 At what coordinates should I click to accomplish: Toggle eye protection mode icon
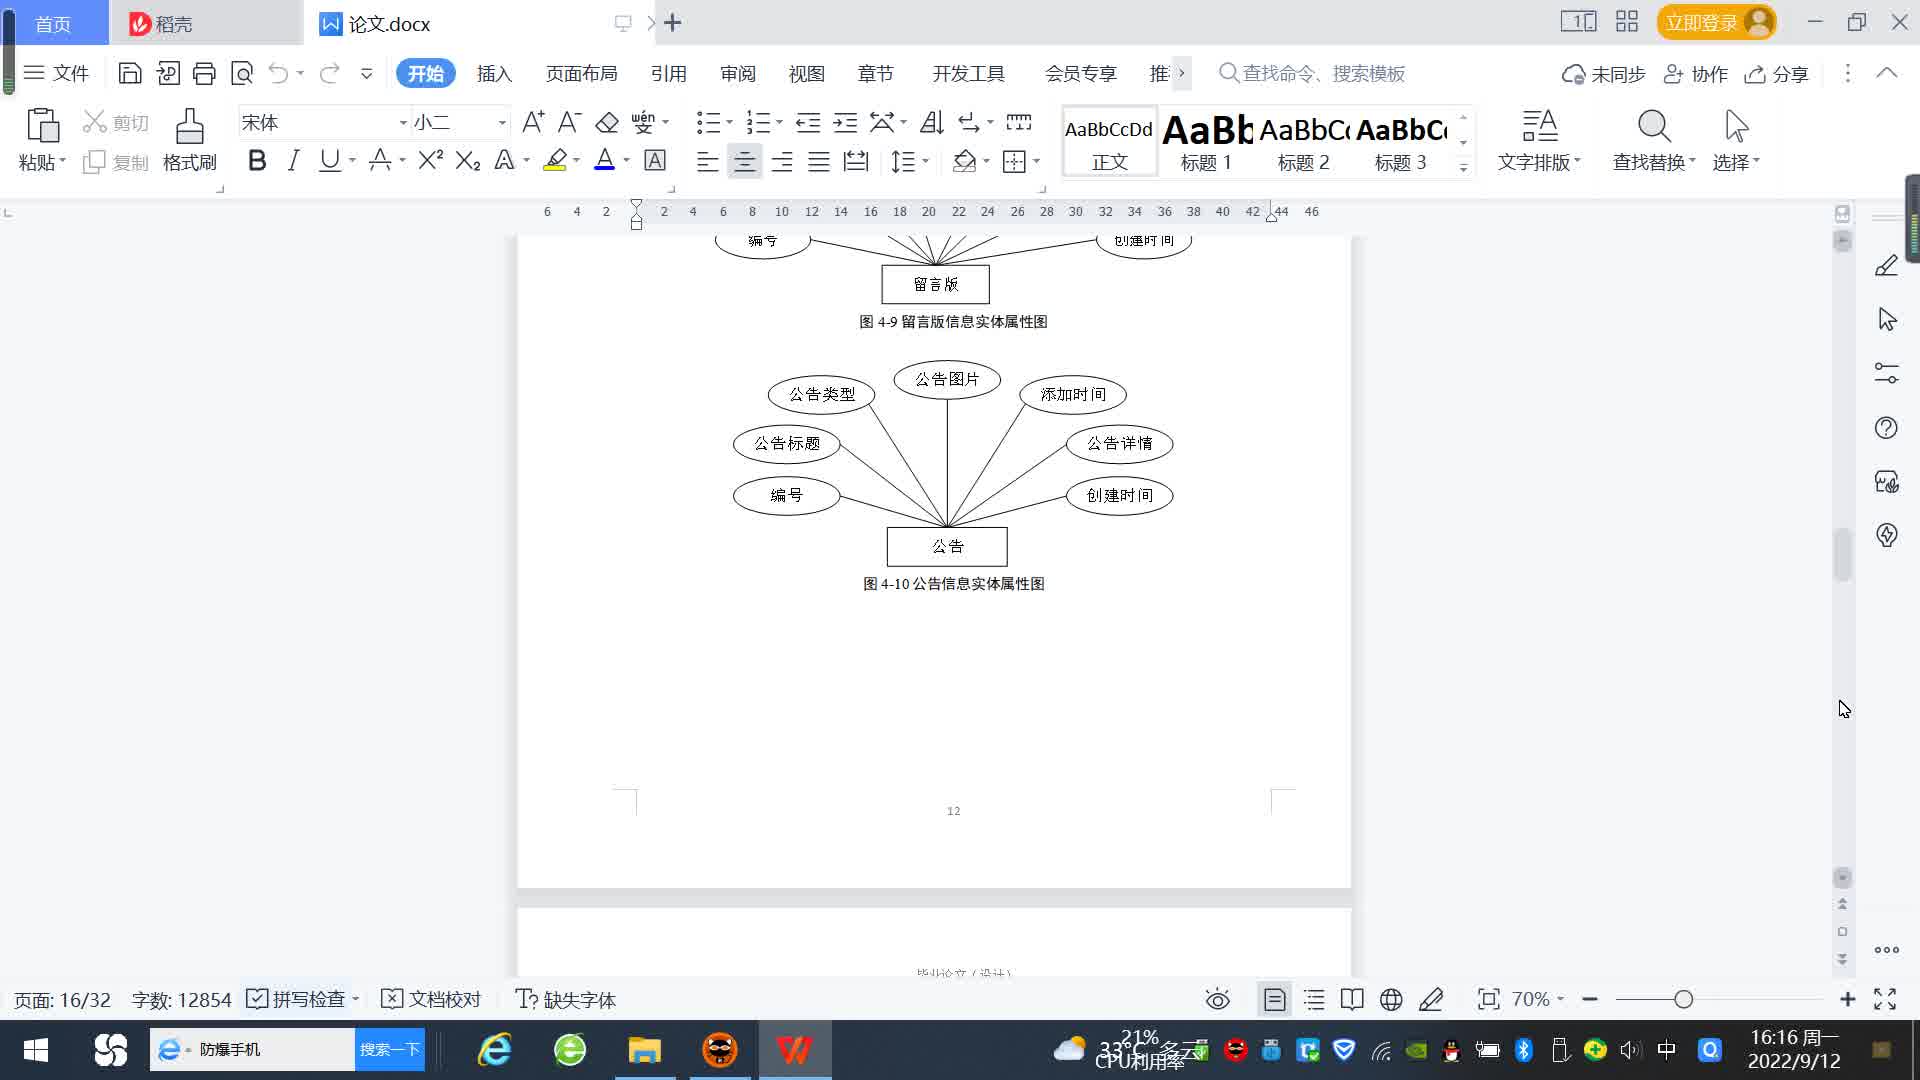tap(1217, 999)
